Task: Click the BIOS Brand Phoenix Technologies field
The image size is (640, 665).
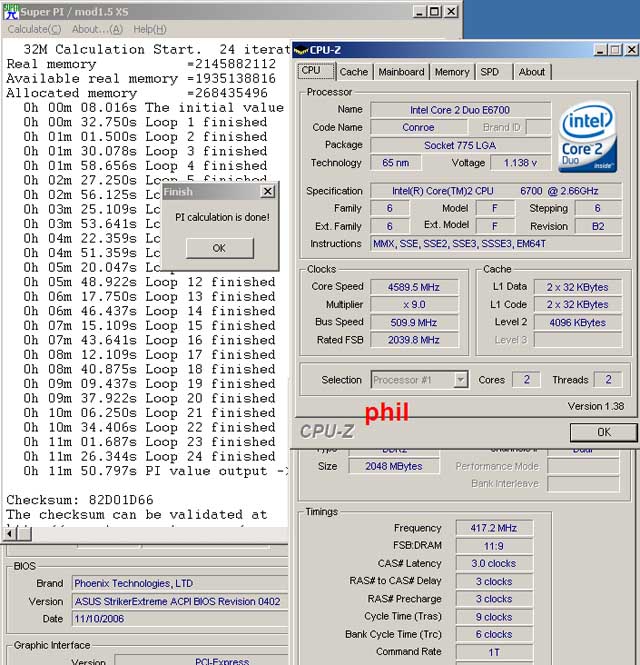Action: [180, 584]
